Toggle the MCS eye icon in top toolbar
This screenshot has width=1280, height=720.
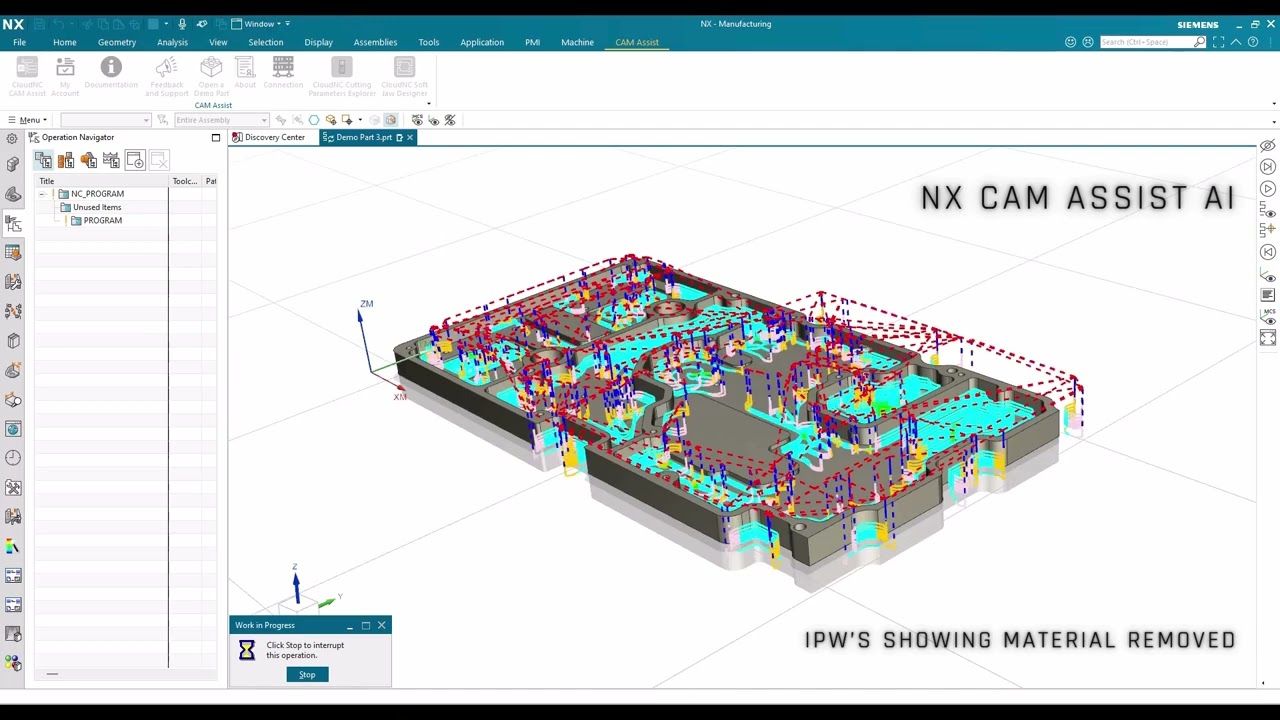417,120
